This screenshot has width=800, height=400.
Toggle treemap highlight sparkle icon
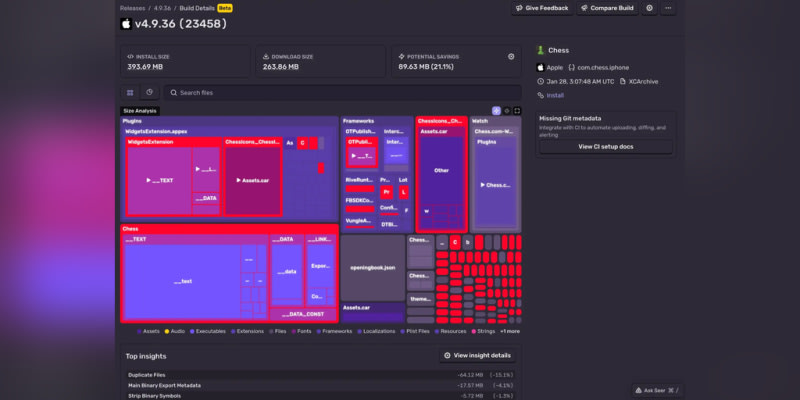pyautogui.click(x=496, y=111)
